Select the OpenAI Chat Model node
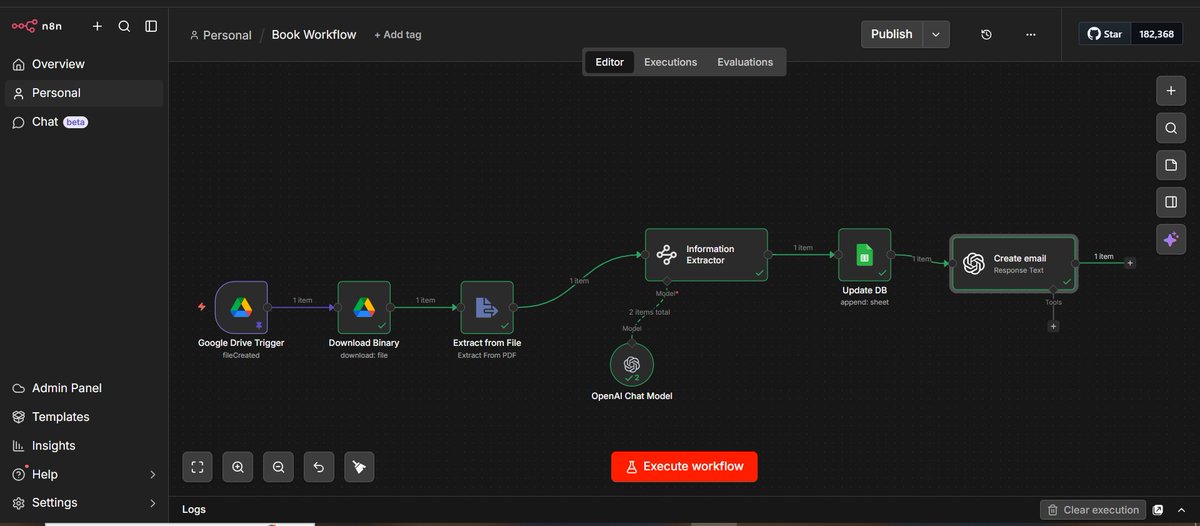 tap(631, 365)
